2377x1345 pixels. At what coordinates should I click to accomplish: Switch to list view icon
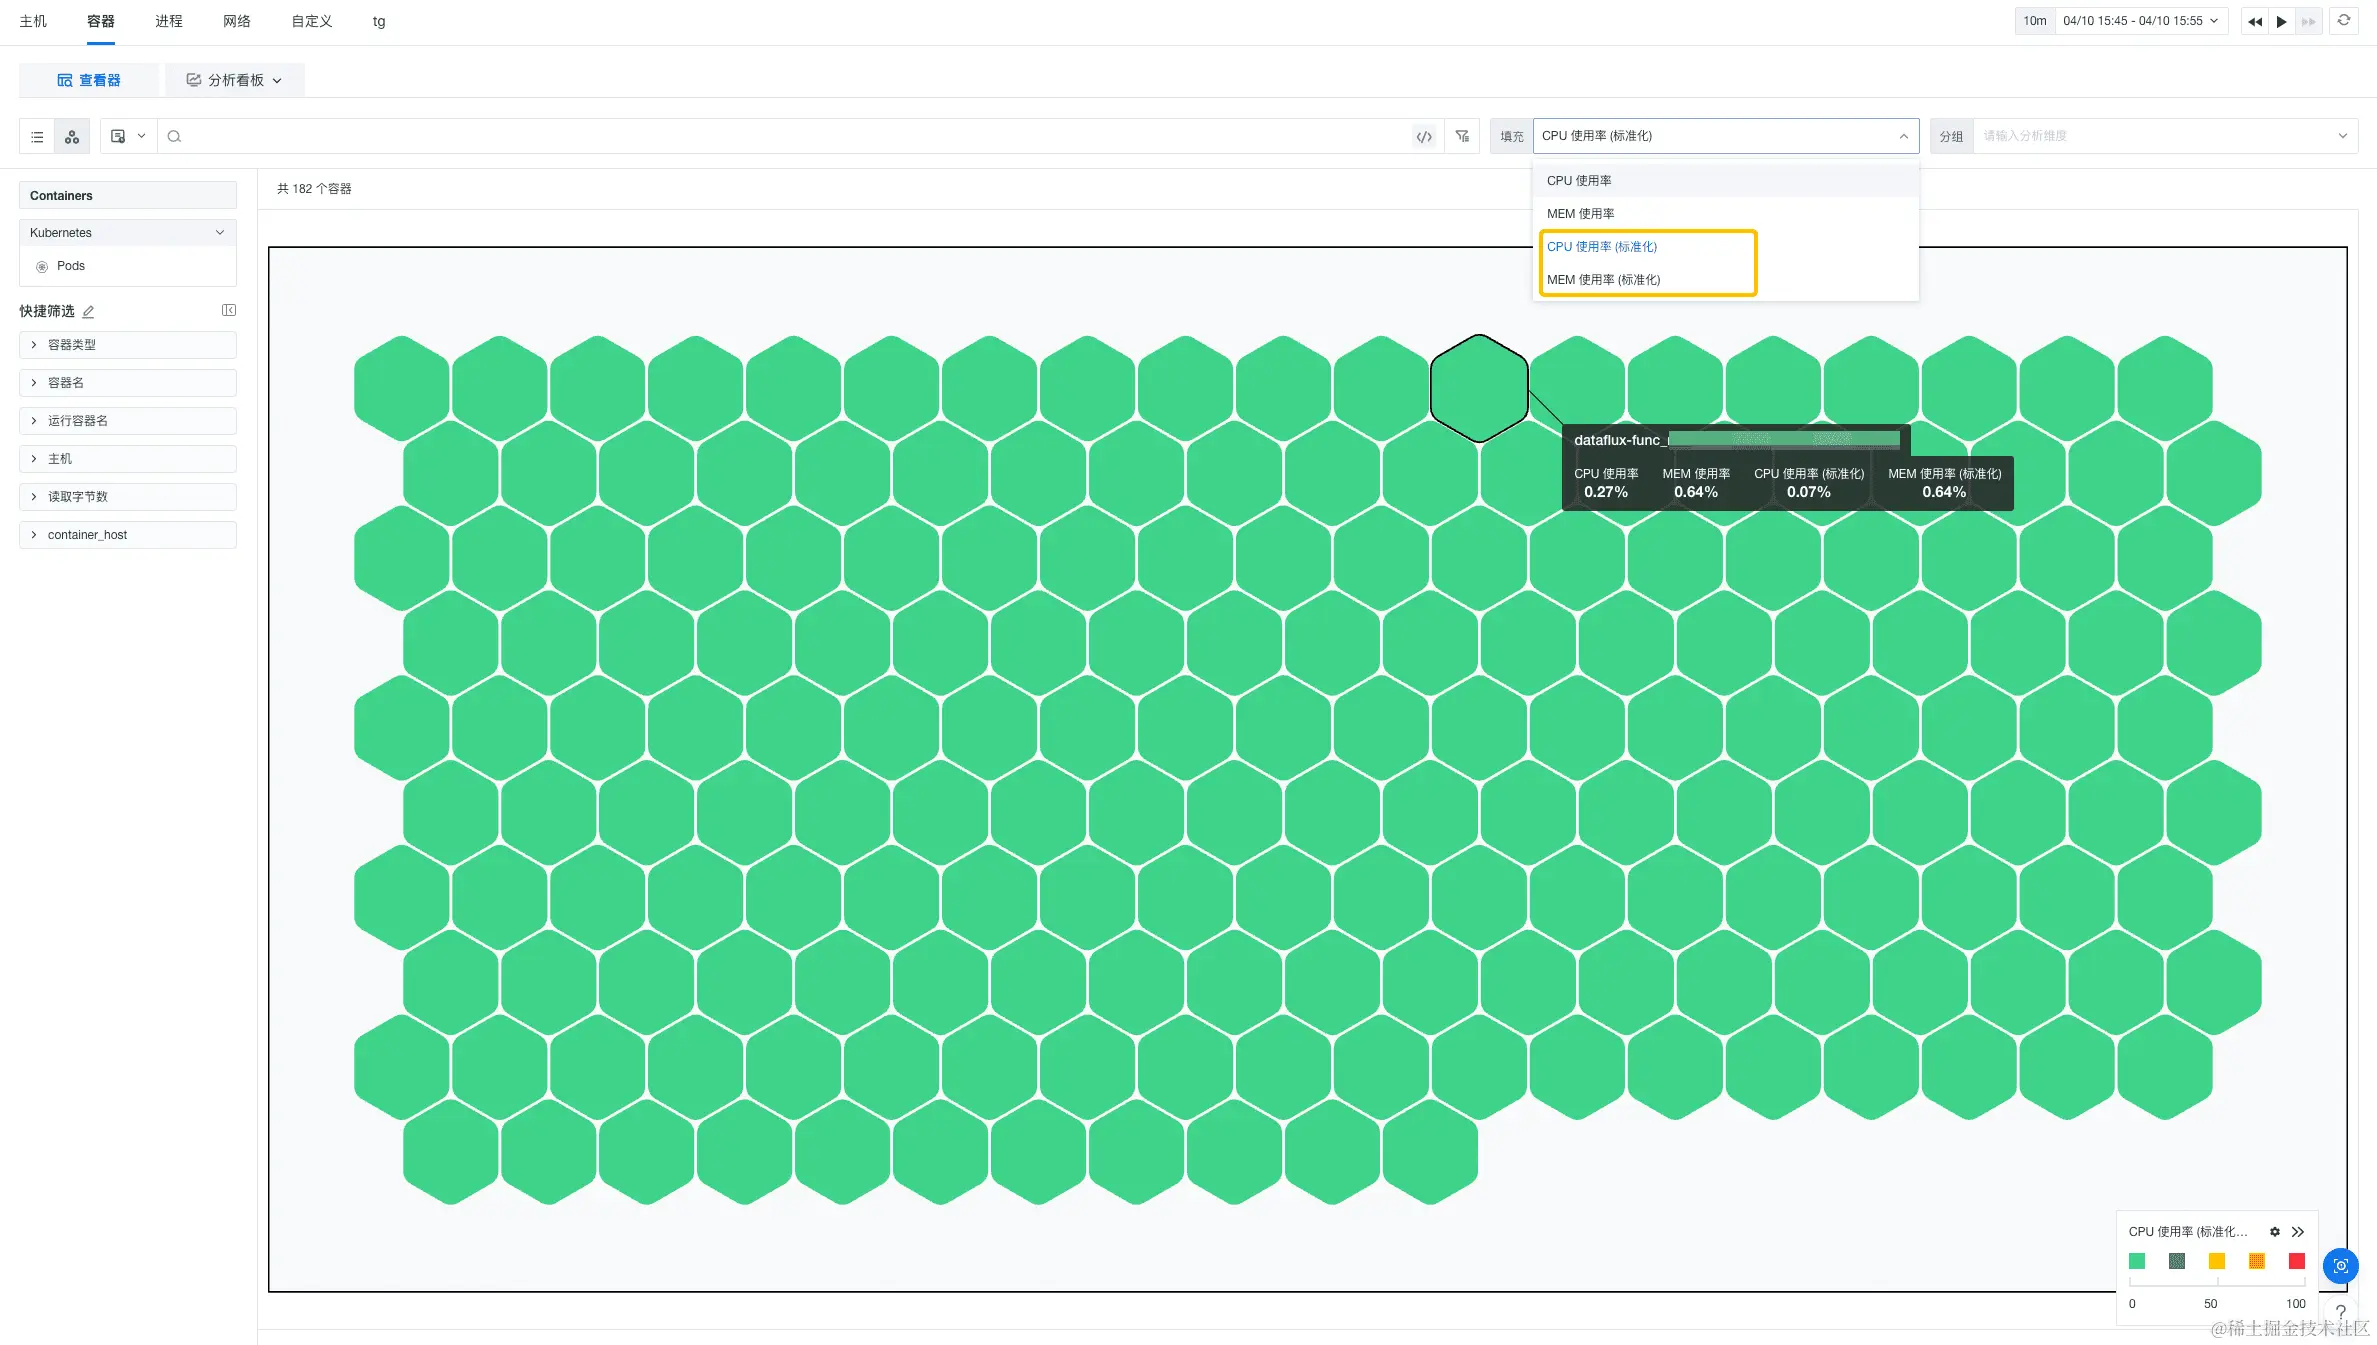(x=37, y=137)
